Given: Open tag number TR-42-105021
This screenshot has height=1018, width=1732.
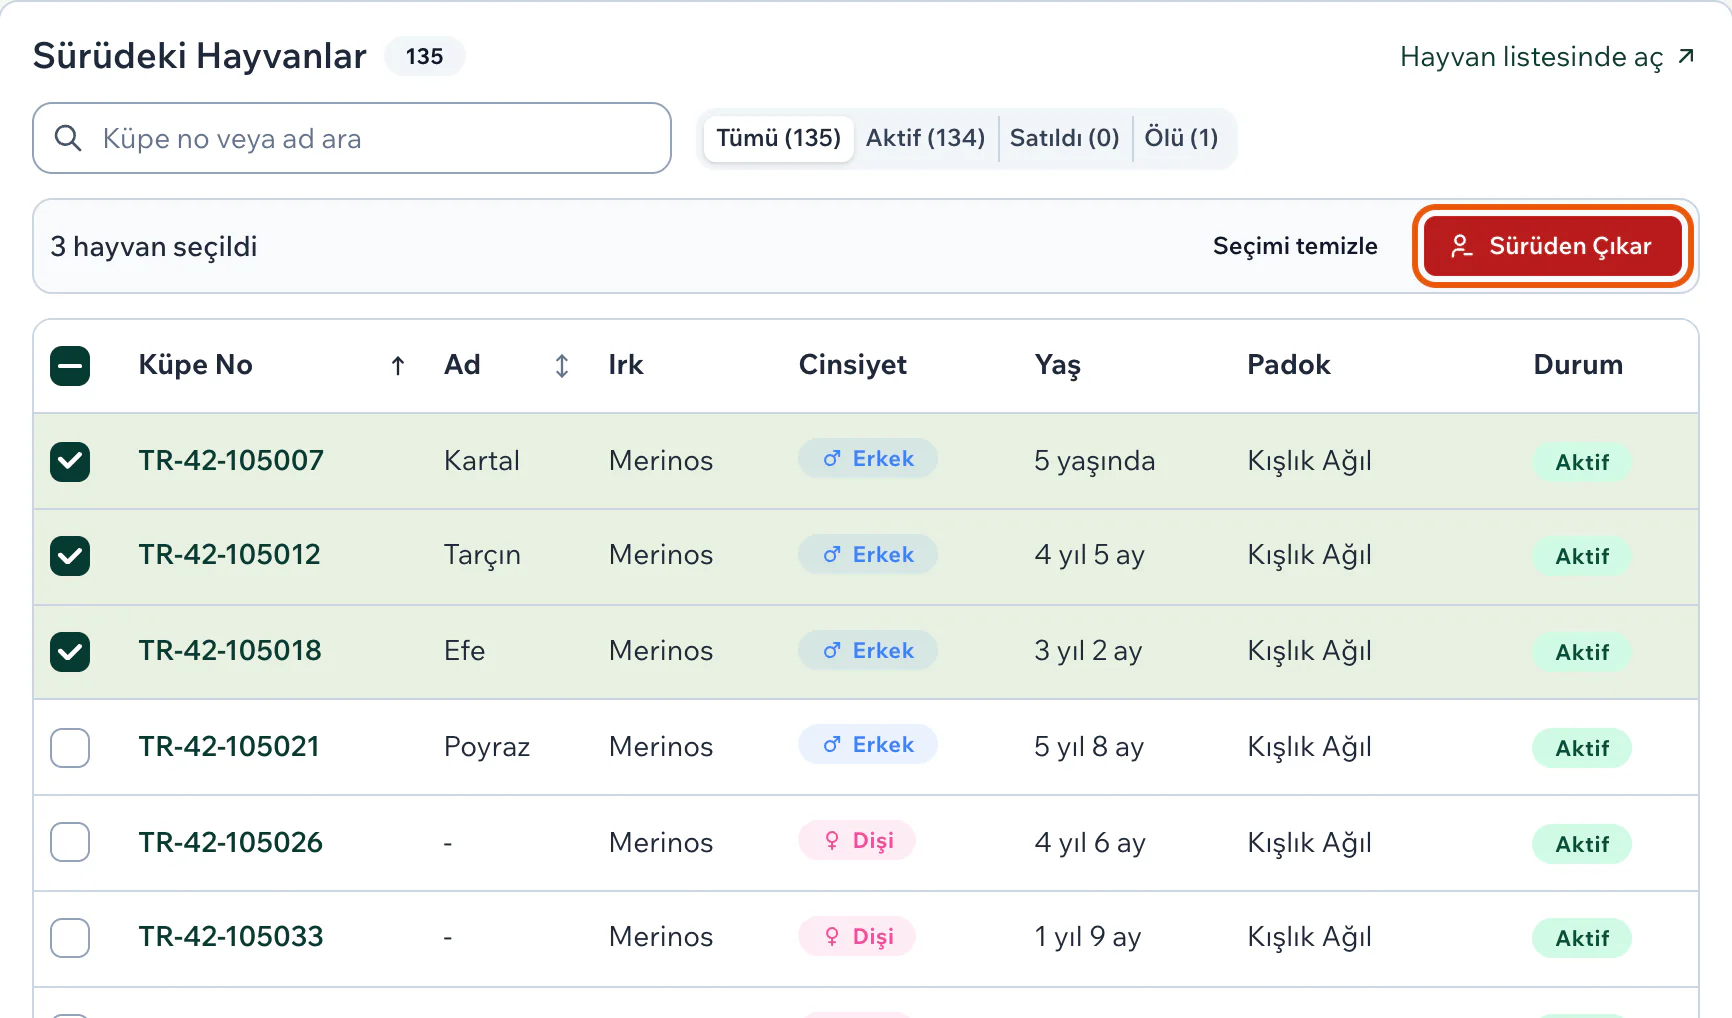Looking at the screenshot, I should click(x=229, y=747).
